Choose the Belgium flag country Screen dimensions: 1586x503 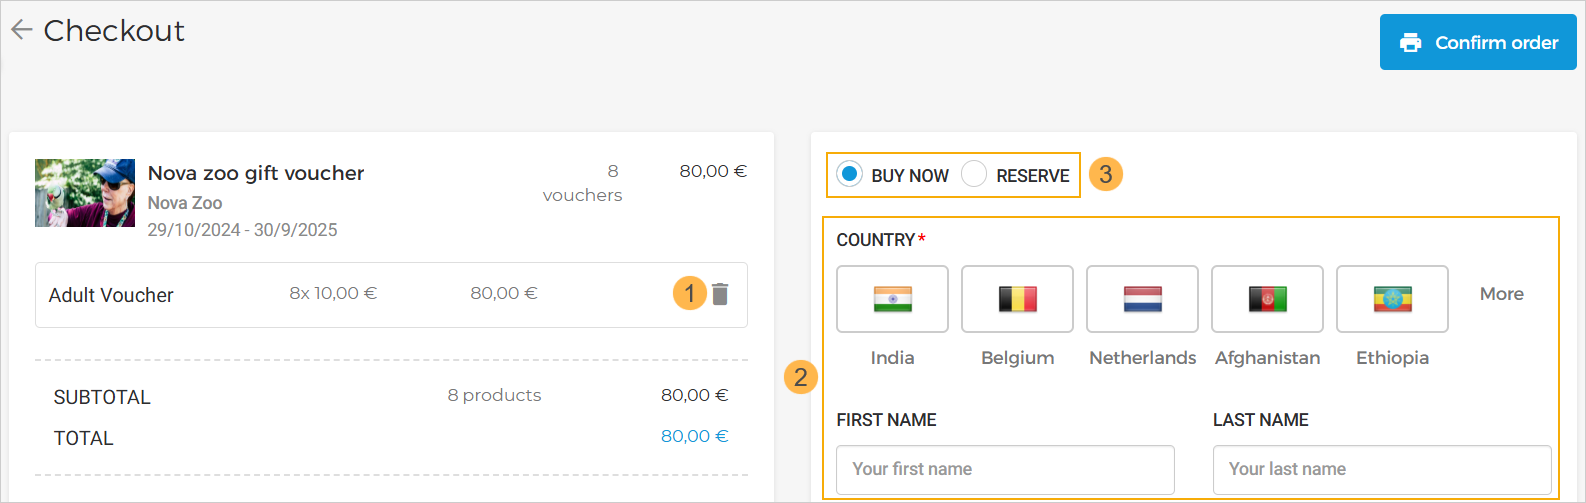1017,299
